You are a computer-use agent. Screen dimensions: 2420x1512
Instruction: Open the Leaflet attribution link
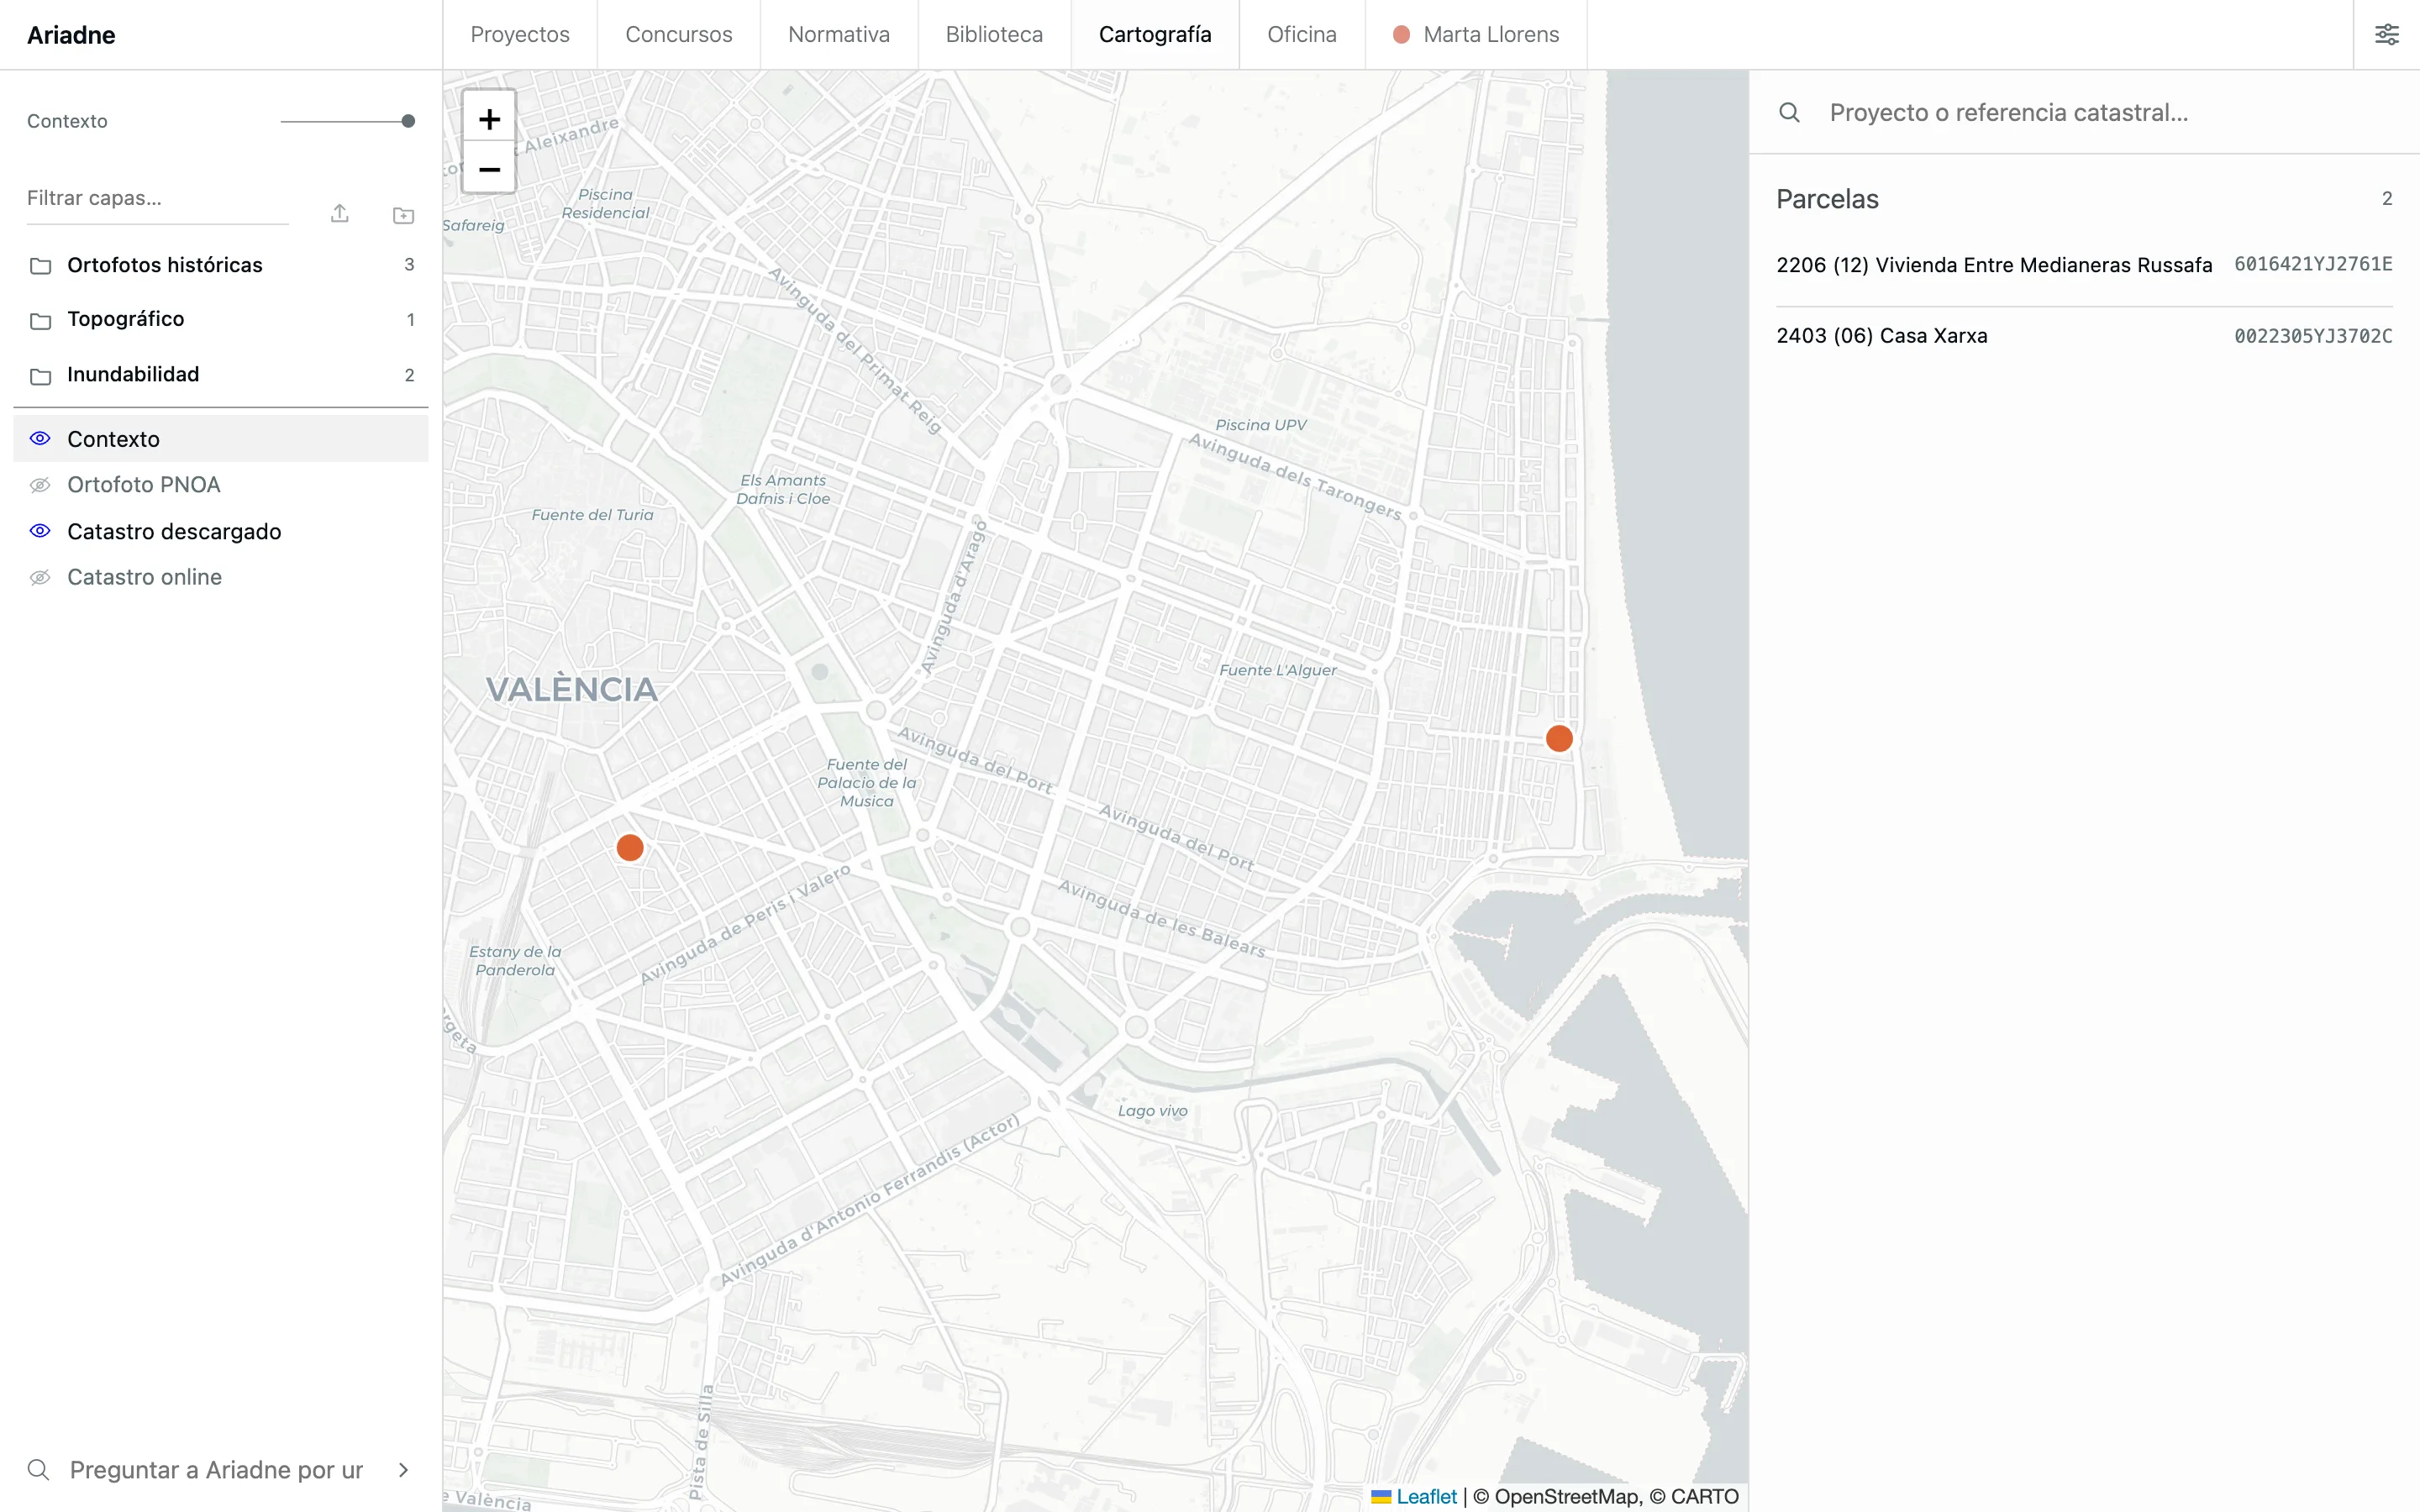pyautogui.click(x=1426, y=1496)
